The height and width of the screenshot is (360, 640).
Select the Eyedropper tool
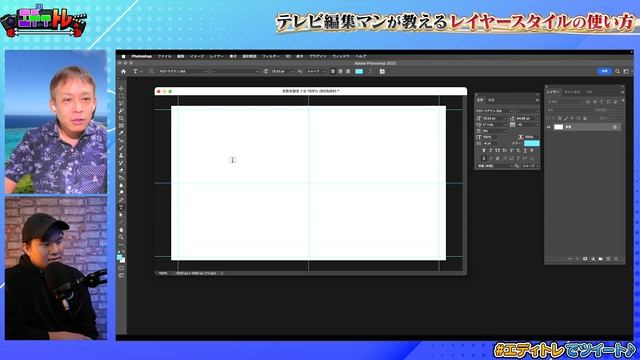[x=121, y=133]
